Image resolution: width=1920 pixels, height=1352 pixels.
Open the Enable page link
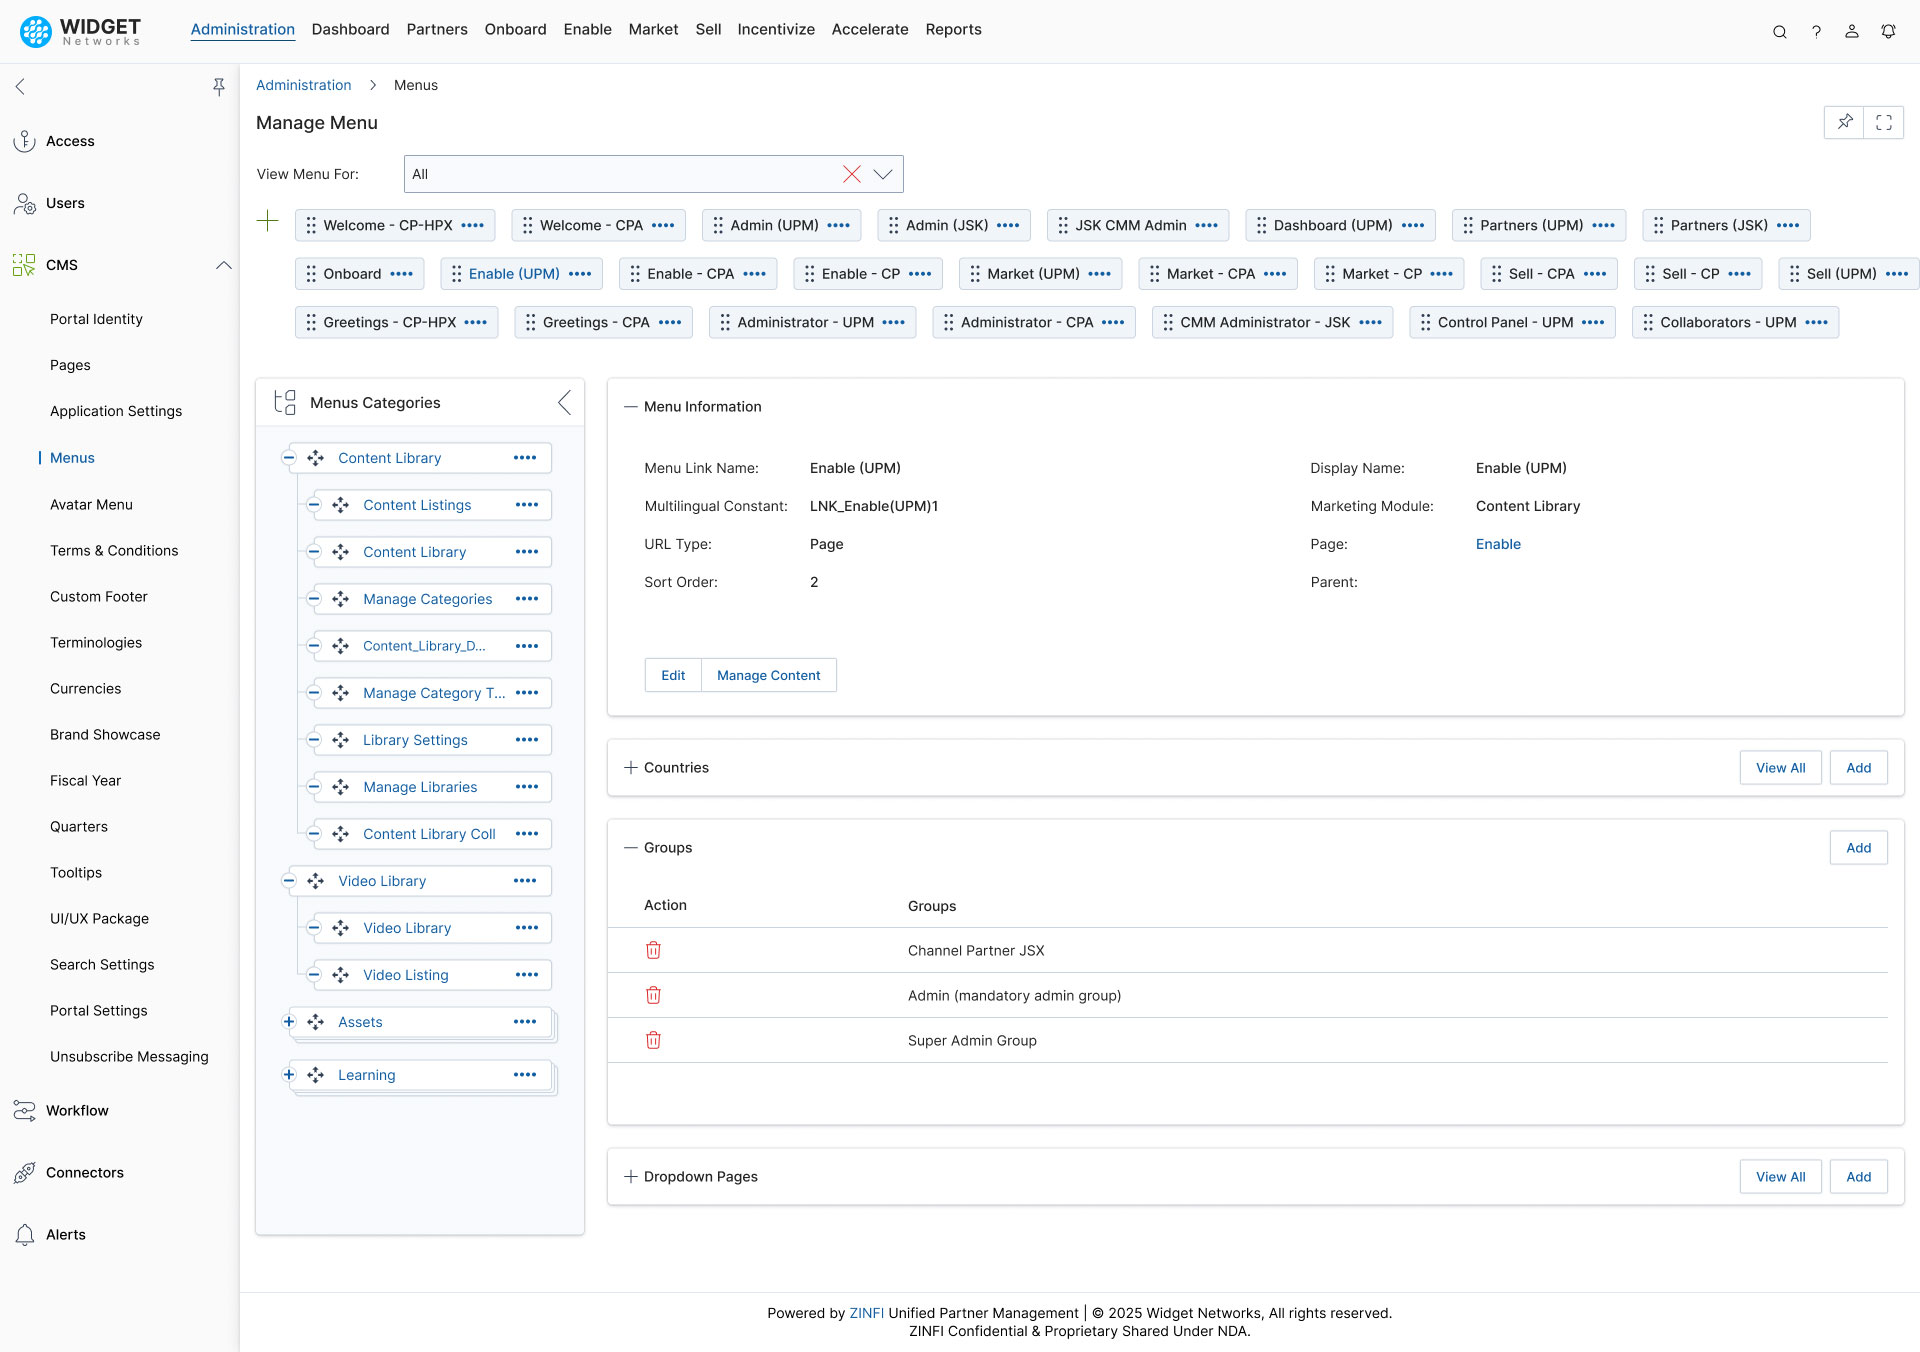coord(1497,544)
